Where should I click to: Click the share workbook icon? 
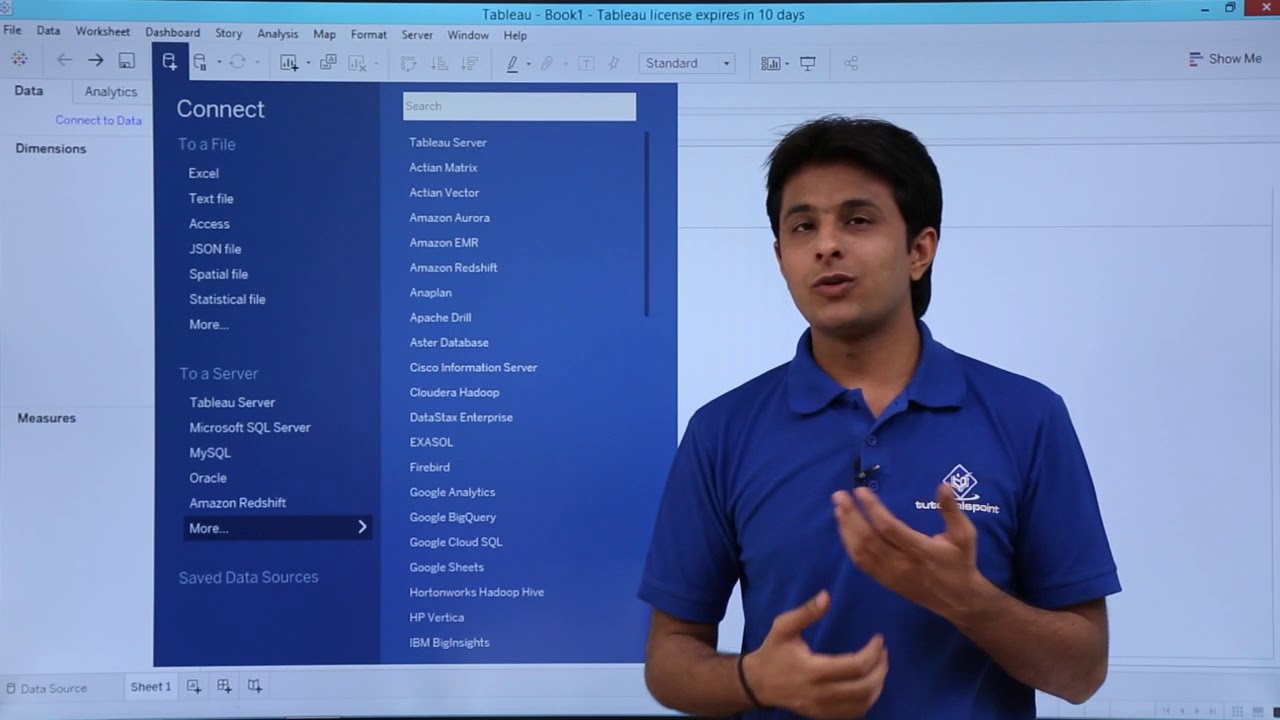(851, 63)
